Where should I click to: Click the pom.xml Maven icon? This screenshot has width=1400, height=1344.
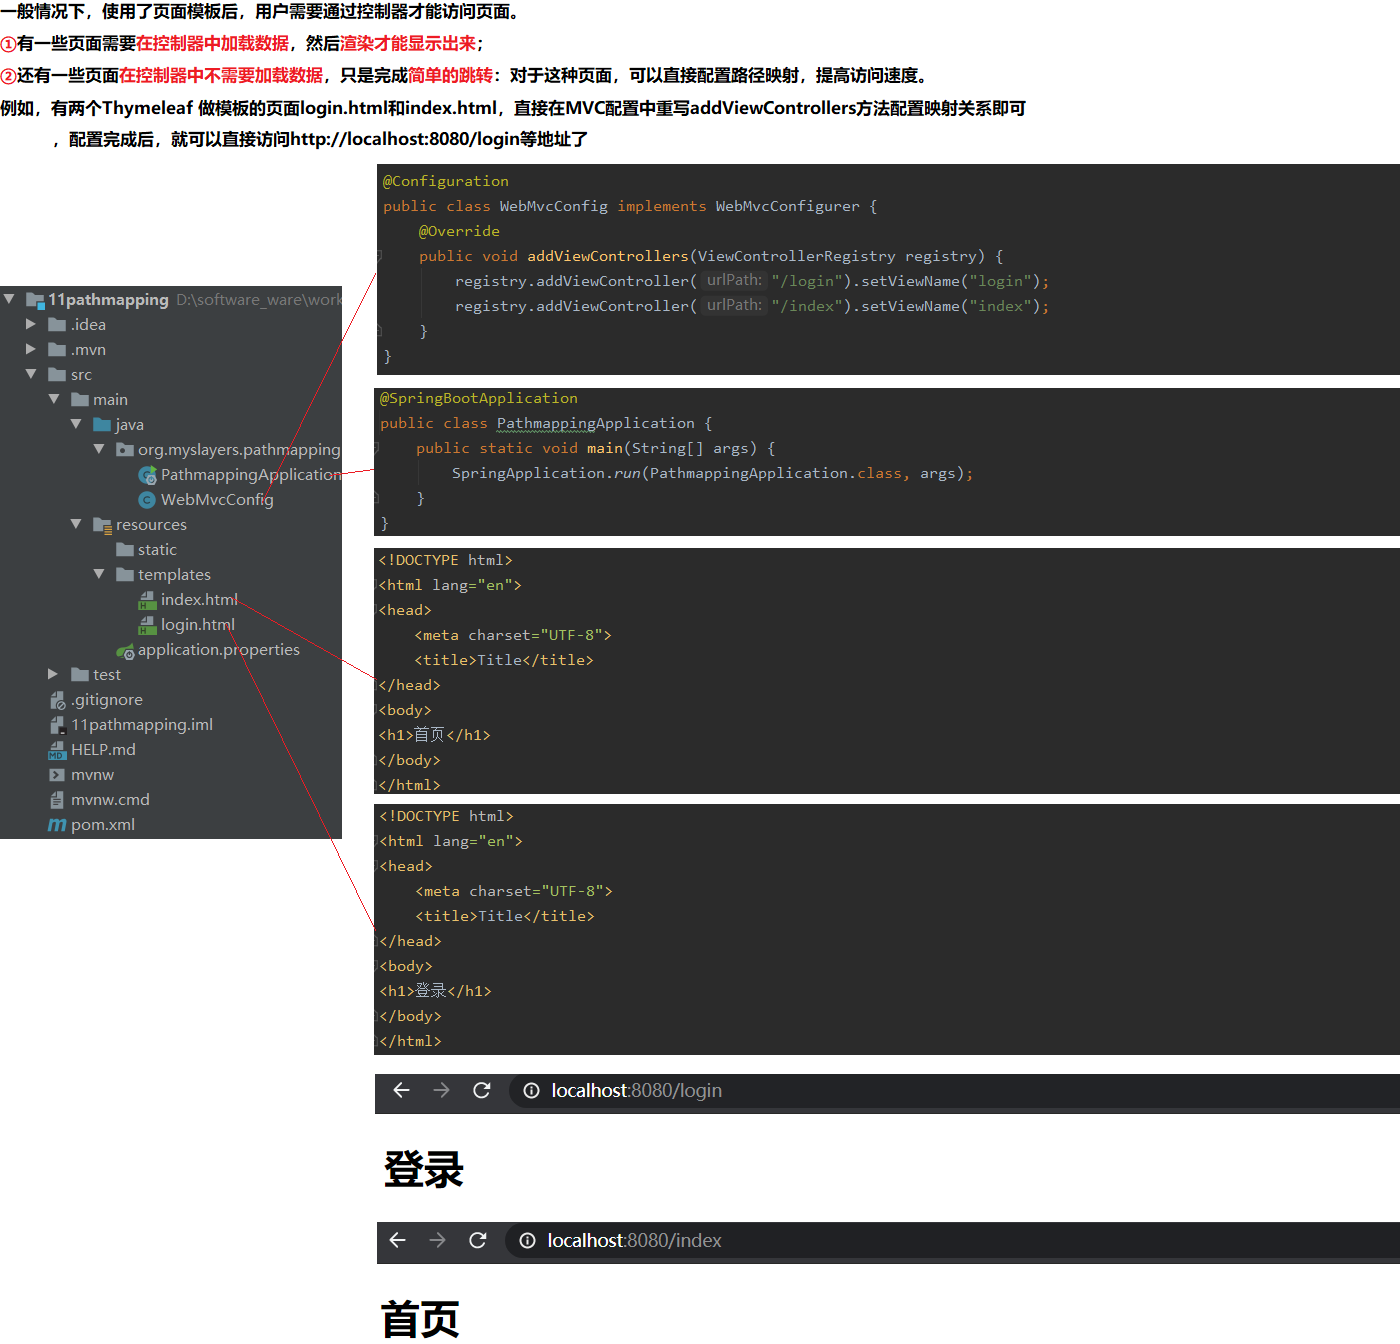[x=57, y=825]
